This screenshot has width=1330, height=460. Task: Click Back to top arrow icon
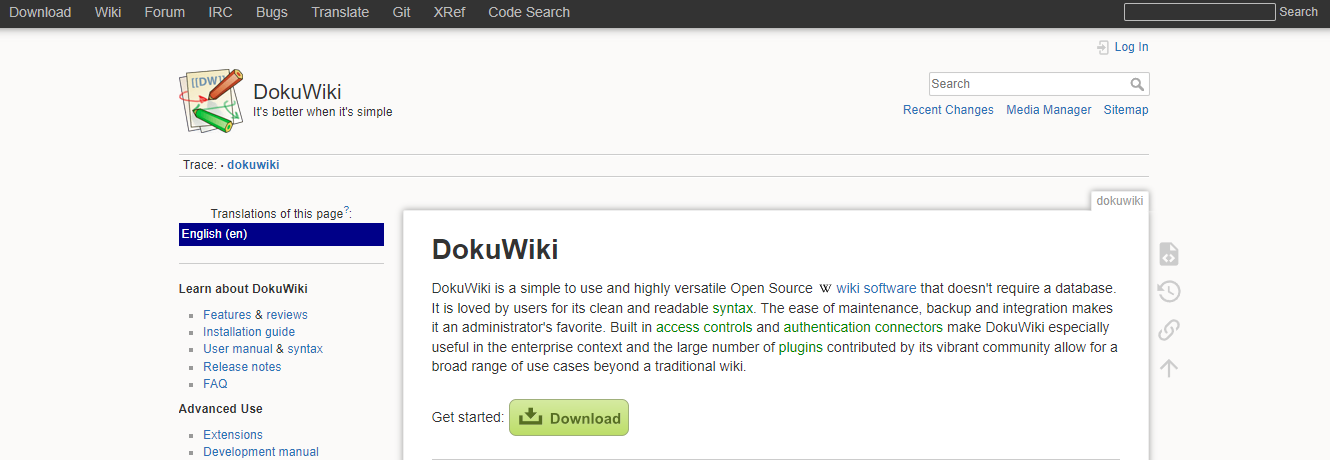(x=1168, y=367)
